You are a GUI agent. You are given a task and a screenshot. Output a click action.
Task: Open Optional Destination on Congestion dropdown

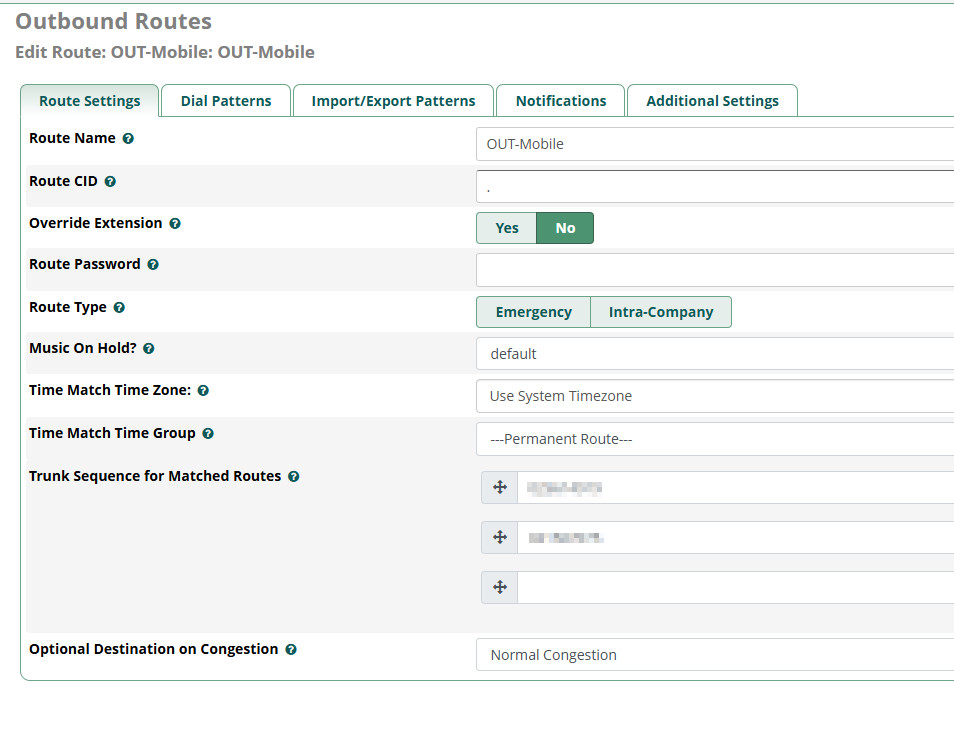[x=714, y=655]
